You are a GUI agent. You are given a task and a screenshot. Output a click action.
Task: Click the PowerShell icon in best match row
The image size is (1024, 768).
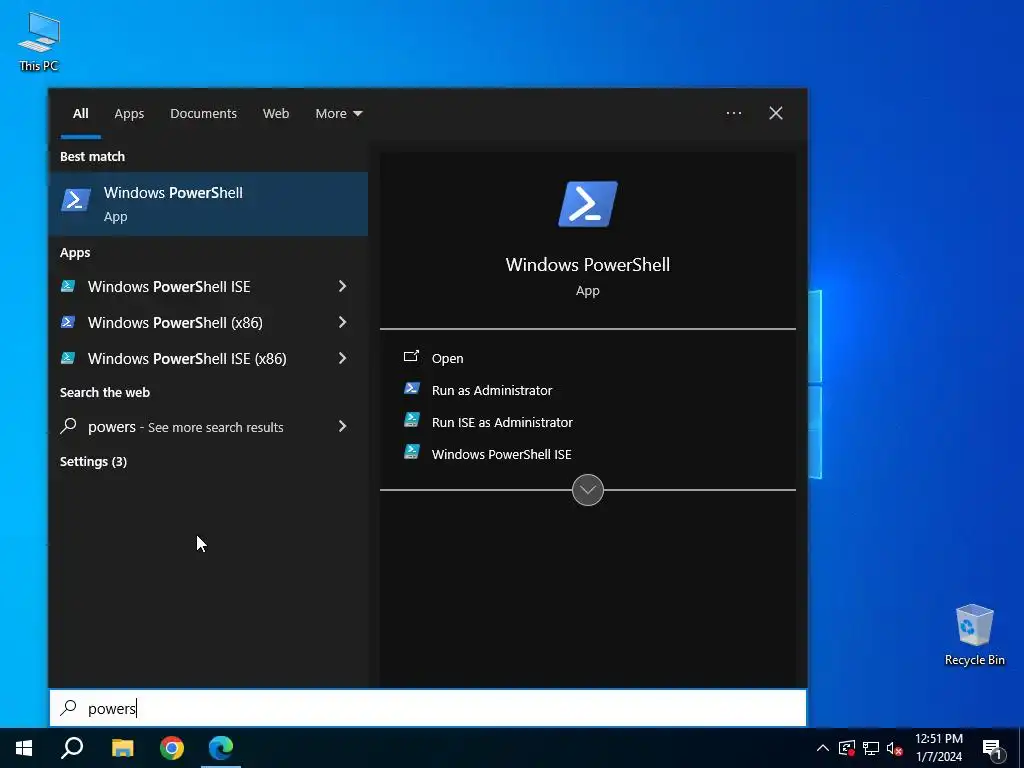coord(76,200)
